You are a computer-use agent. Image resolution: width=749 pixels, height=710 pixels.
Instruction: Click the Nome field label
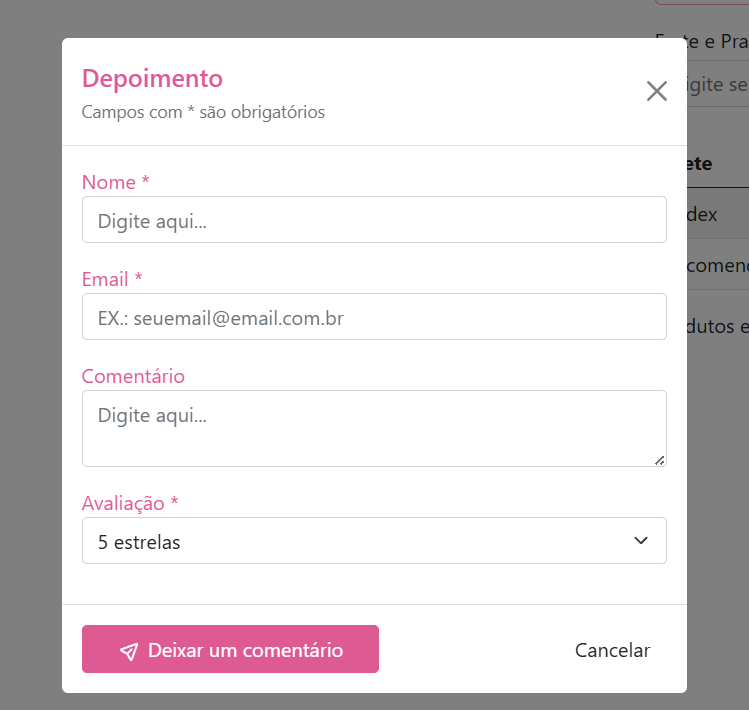point(115,182)
